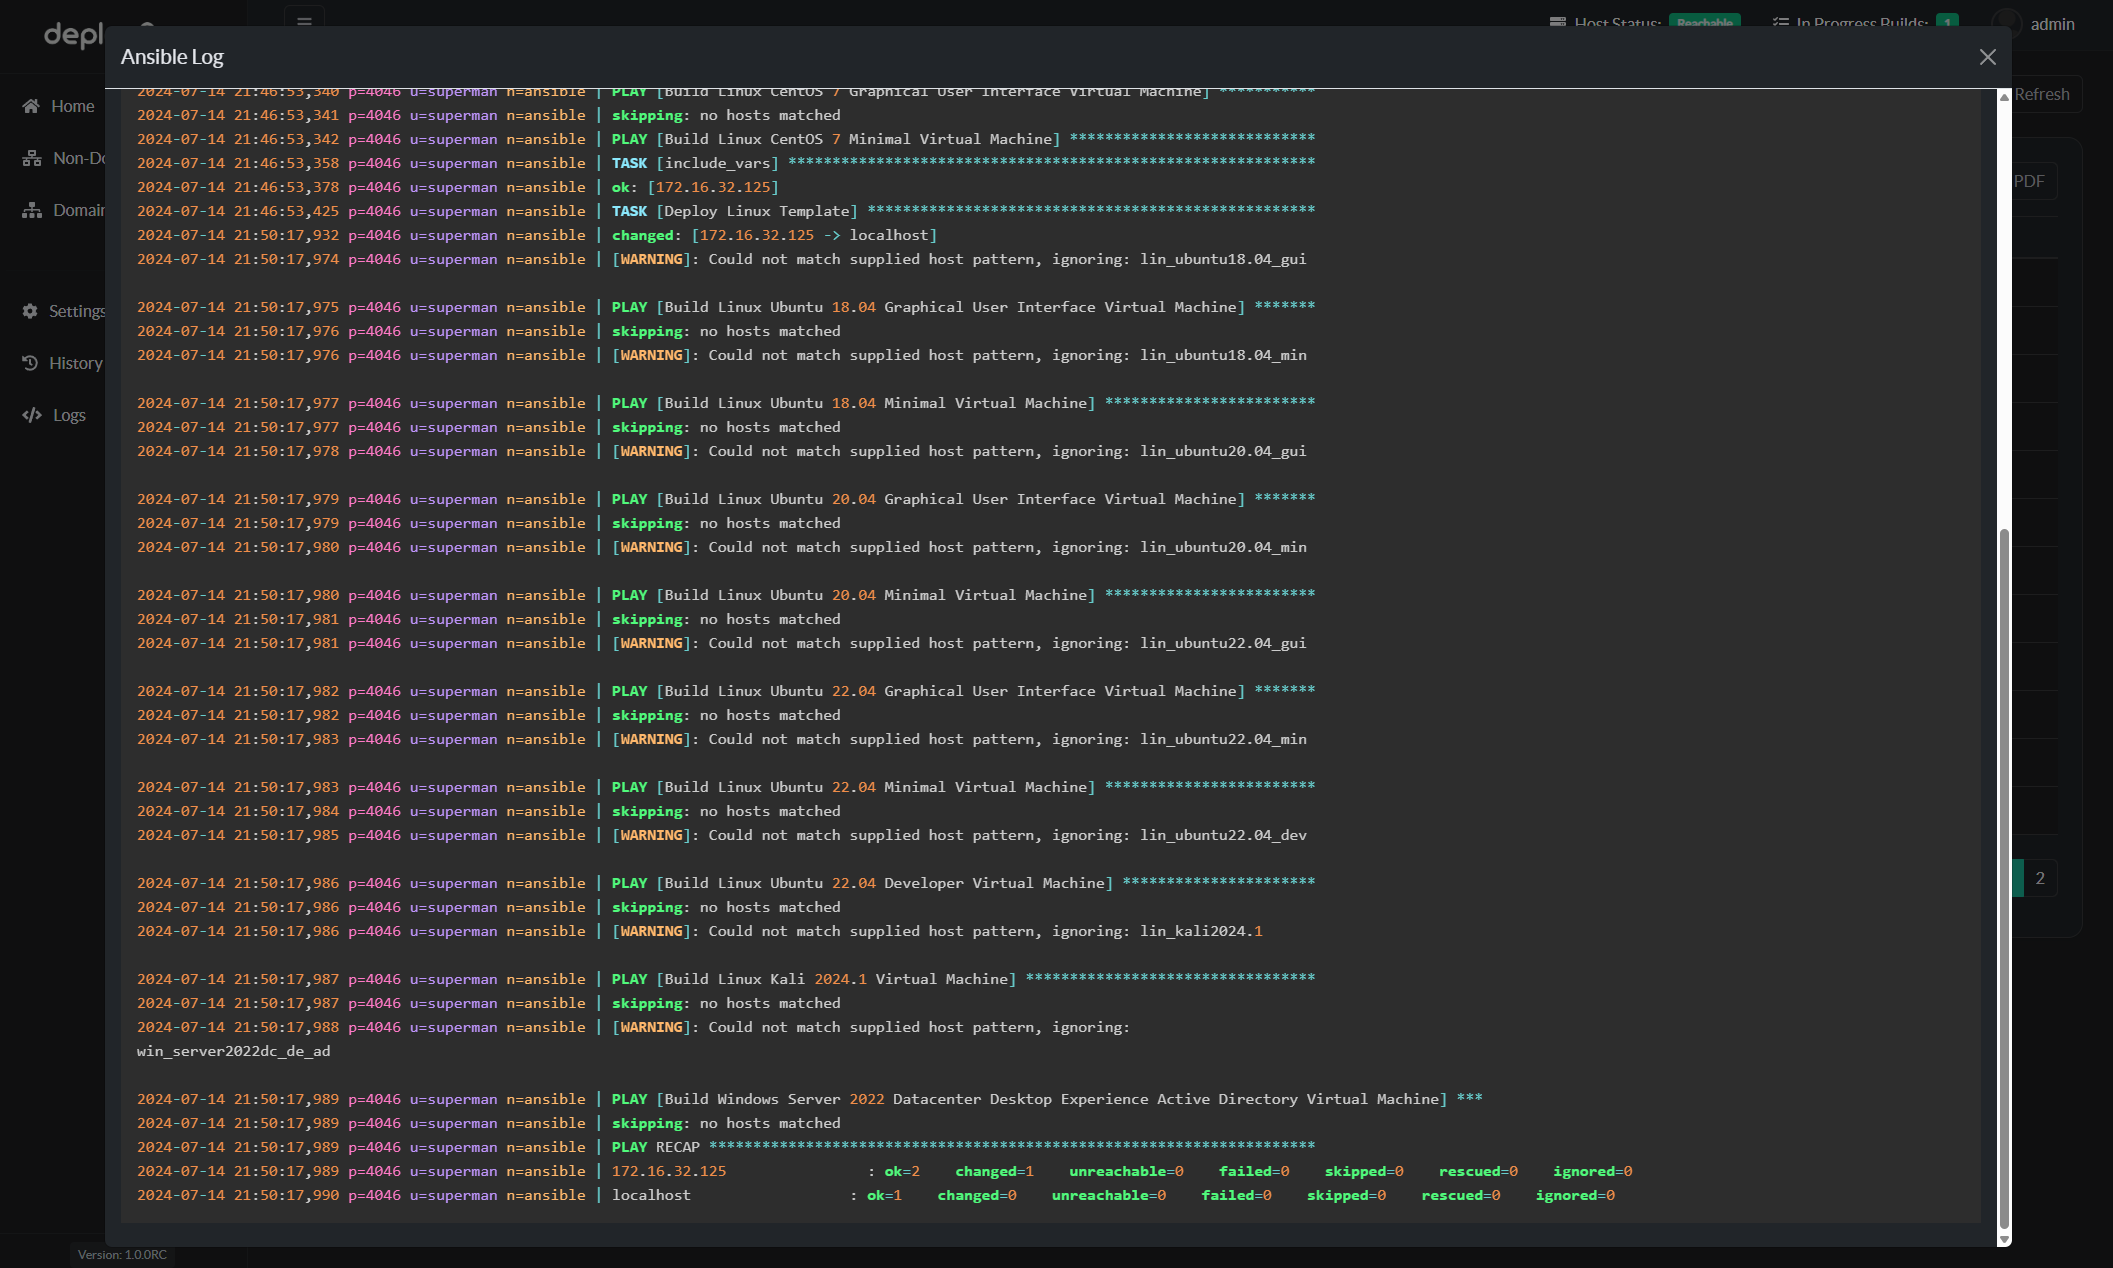2113x1268 pixels.
Task: Open the Settings section icon
Action: tap(30, 311)
